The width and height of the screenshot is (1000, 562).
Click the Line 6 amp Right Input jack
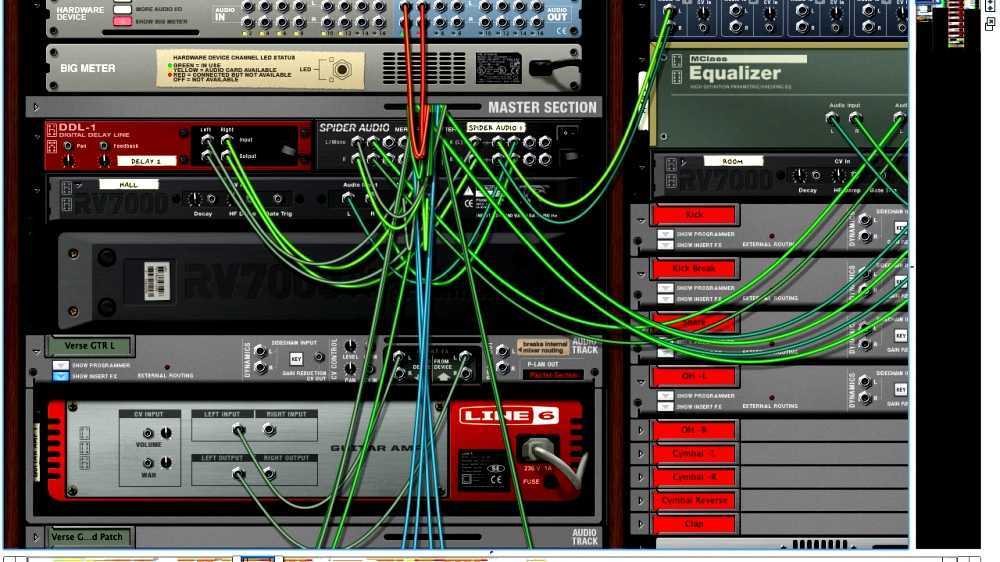269,430
